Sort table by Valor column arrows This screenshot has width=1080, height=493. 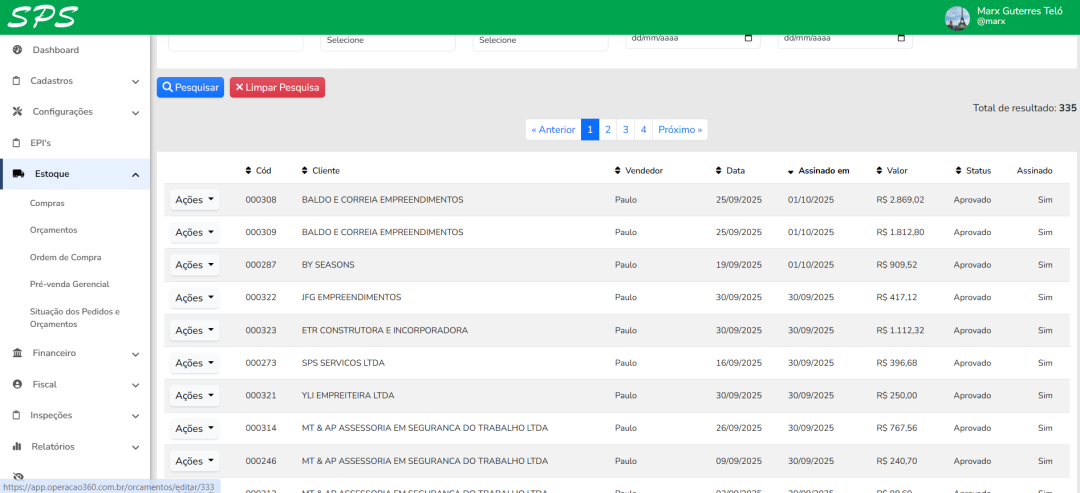click(x=879, y=171)
